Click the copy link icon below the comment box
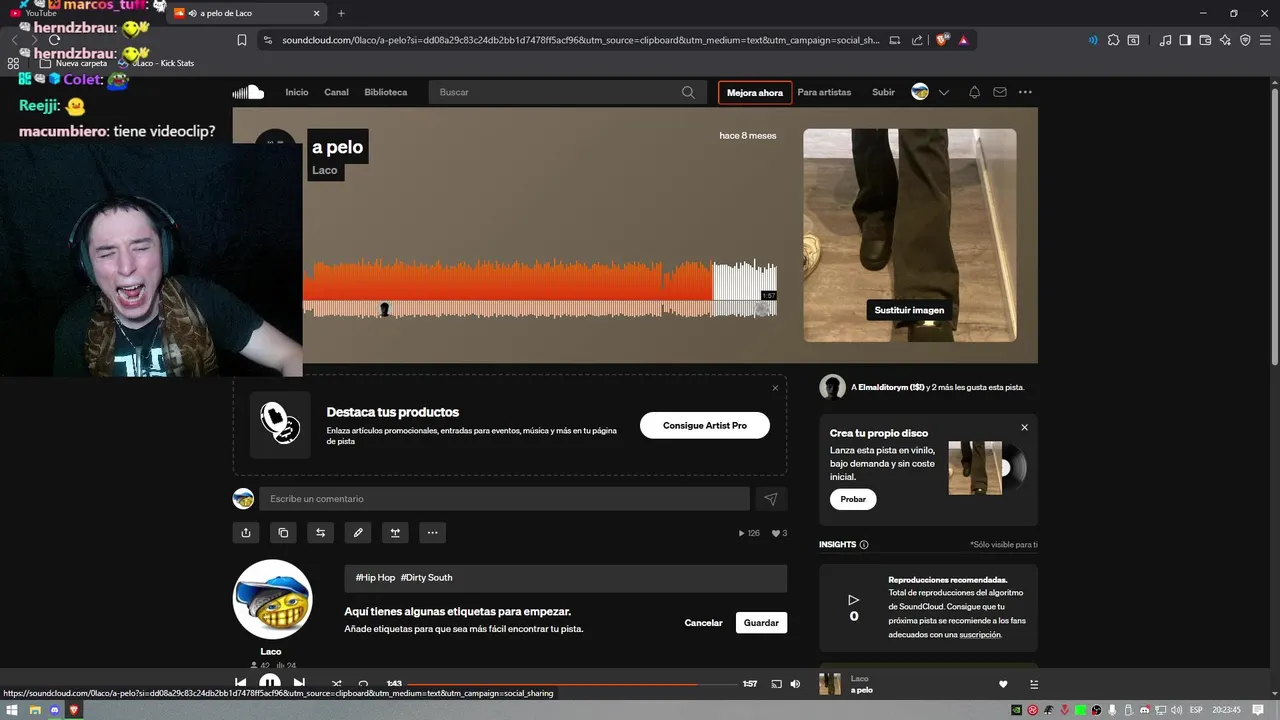The height and width of the screenshot is (720, 1280). [x=283, y=533]
